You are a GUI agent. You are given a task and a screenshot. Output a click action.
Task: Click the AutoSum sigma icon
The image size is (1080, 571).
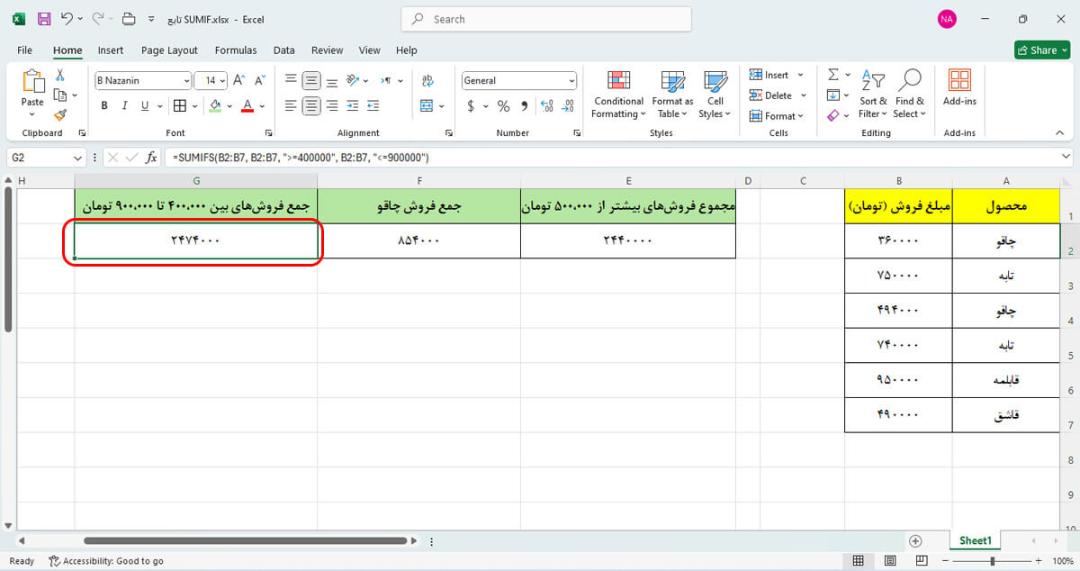pos(833,74)
